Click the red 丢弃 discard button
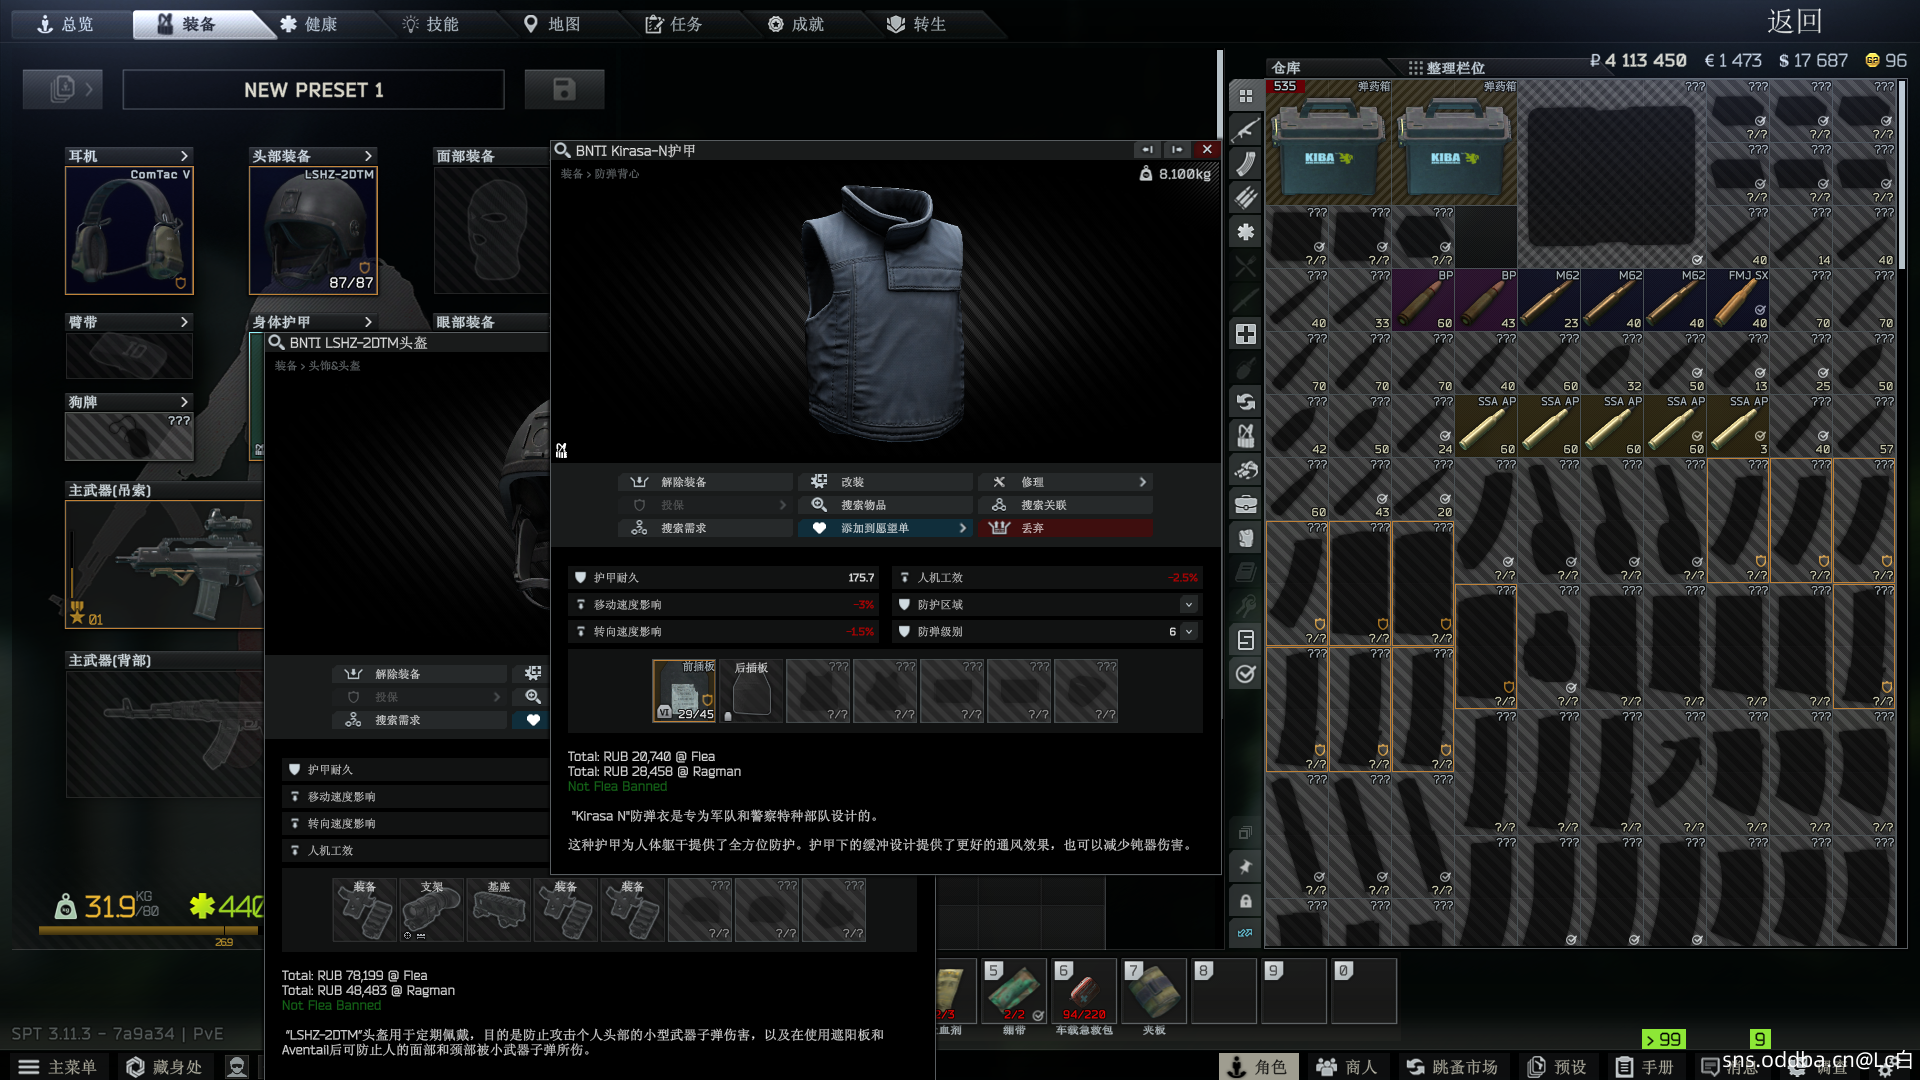1920x1080 pixels. [x=1065, y=528]
